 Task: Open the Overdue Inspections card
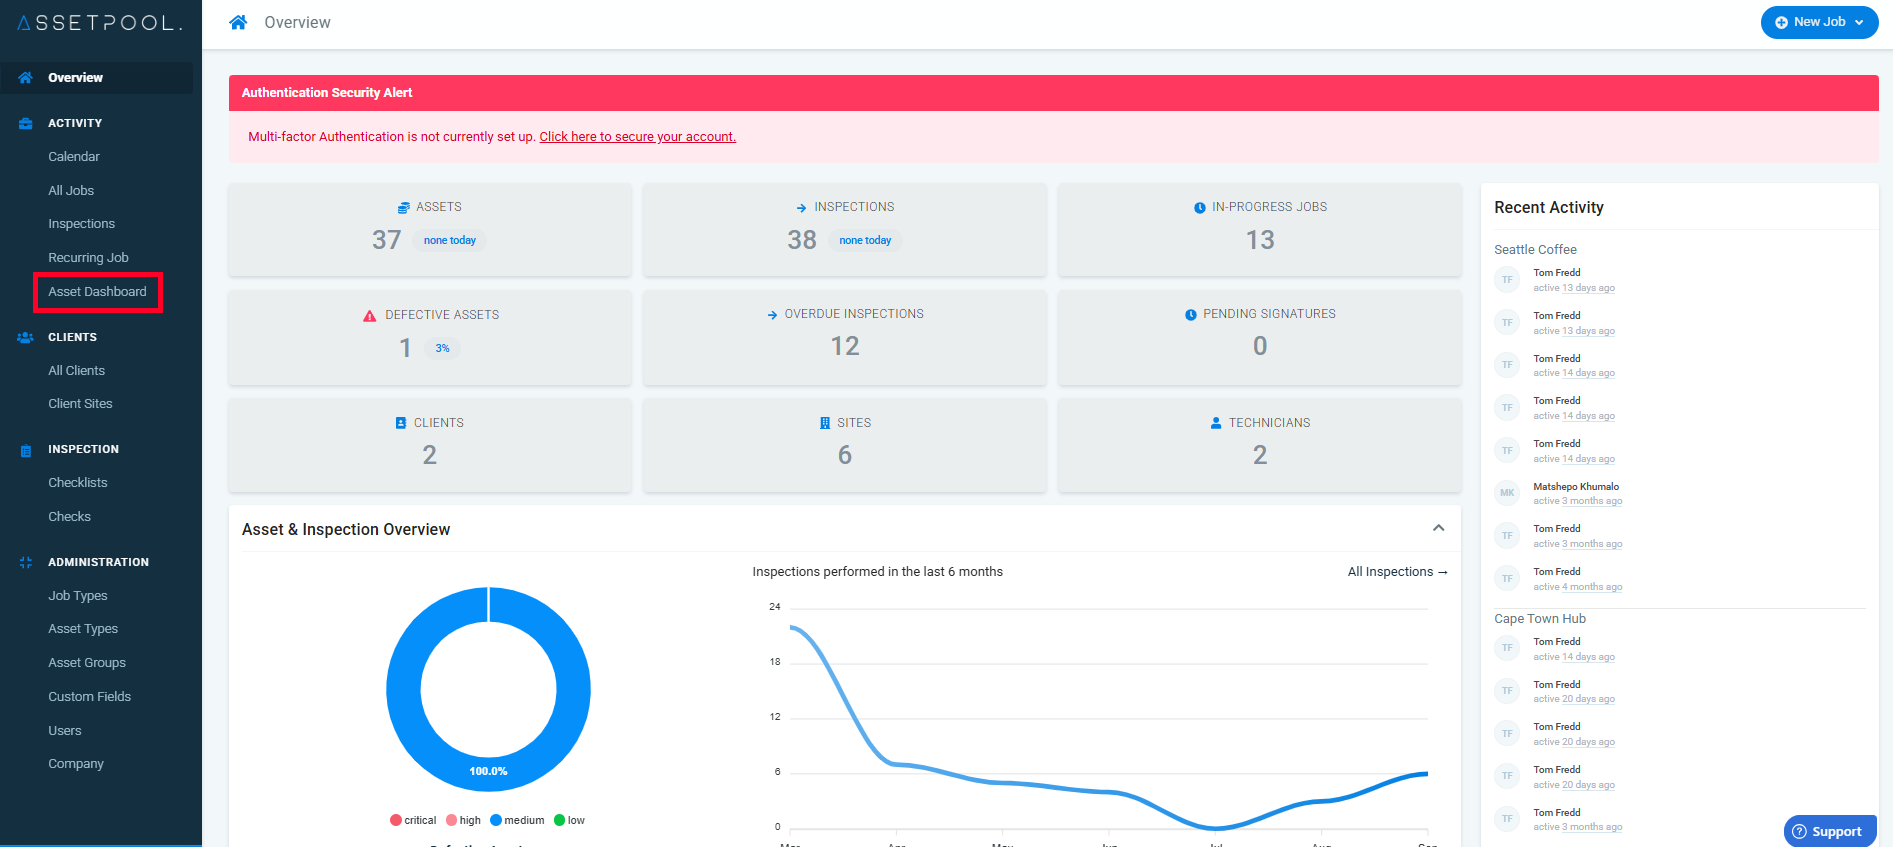click(845, 338)
